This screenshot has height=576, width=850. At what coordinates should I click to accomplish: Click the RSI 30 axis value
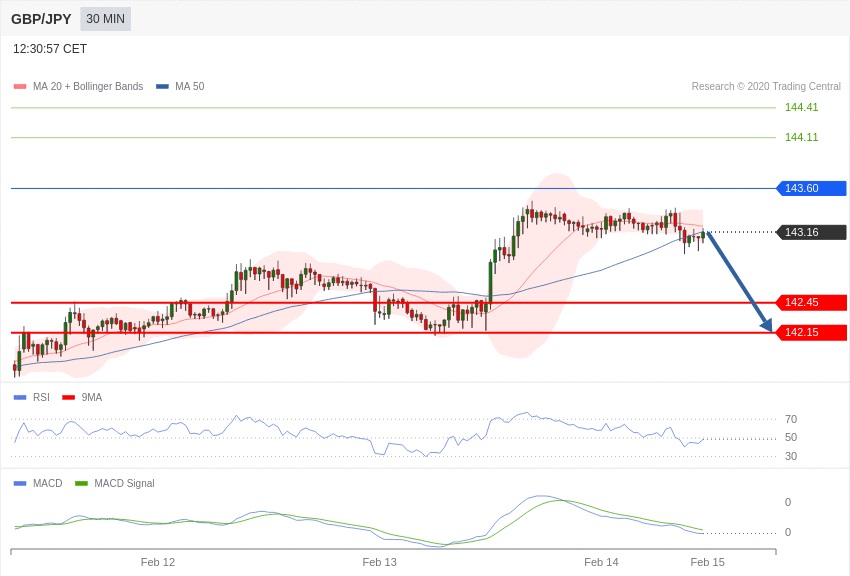(x=791, y=456)
